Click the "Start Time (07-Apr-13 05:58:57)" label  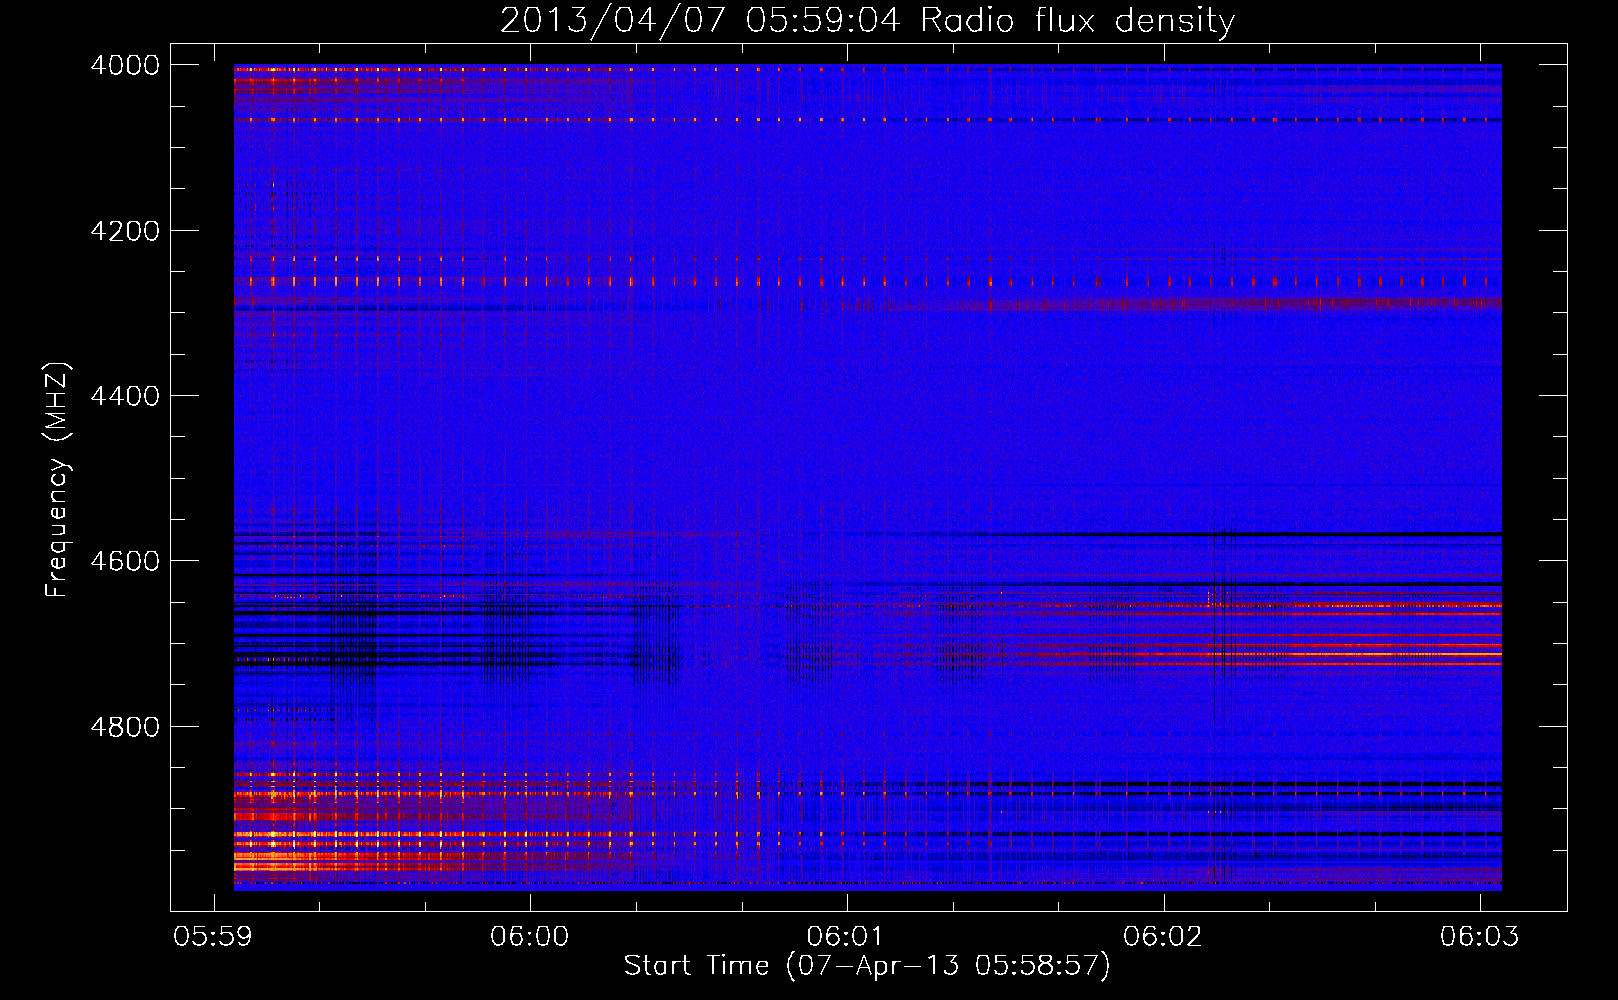click(867, 966)
